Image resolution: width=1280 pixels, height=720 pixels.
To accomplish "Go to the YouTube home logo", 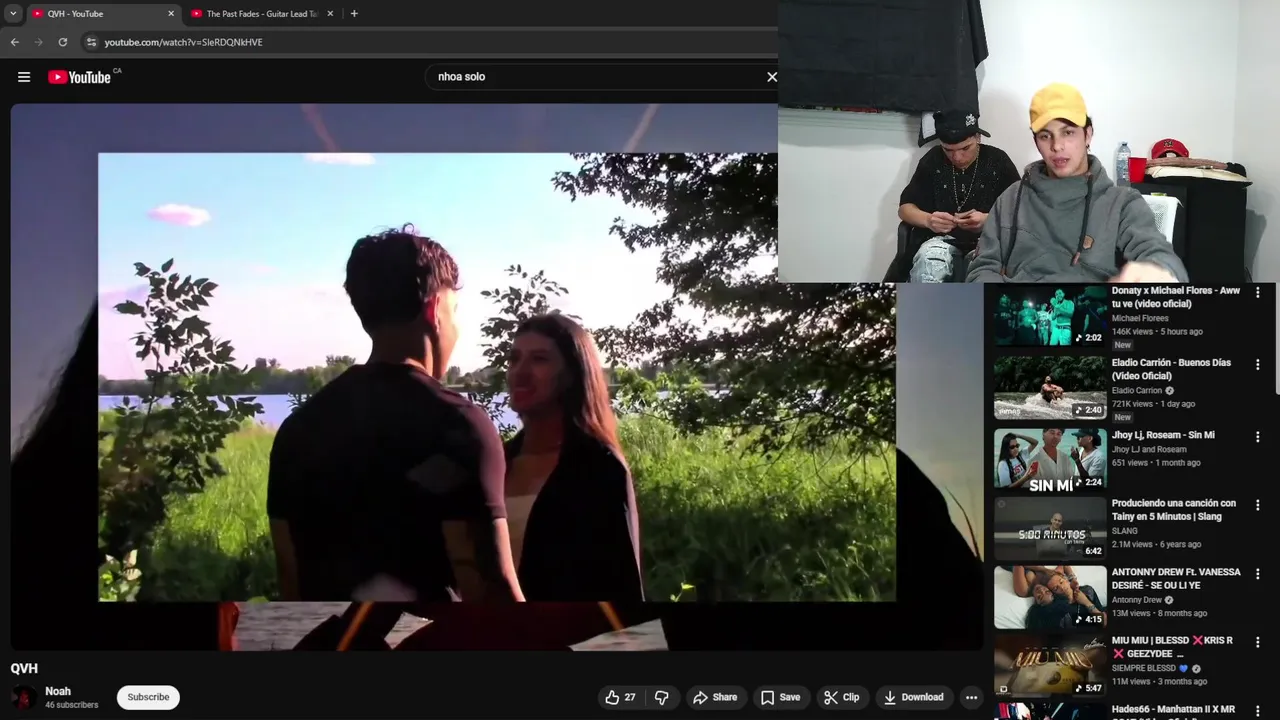I will (x=80, y=77).
